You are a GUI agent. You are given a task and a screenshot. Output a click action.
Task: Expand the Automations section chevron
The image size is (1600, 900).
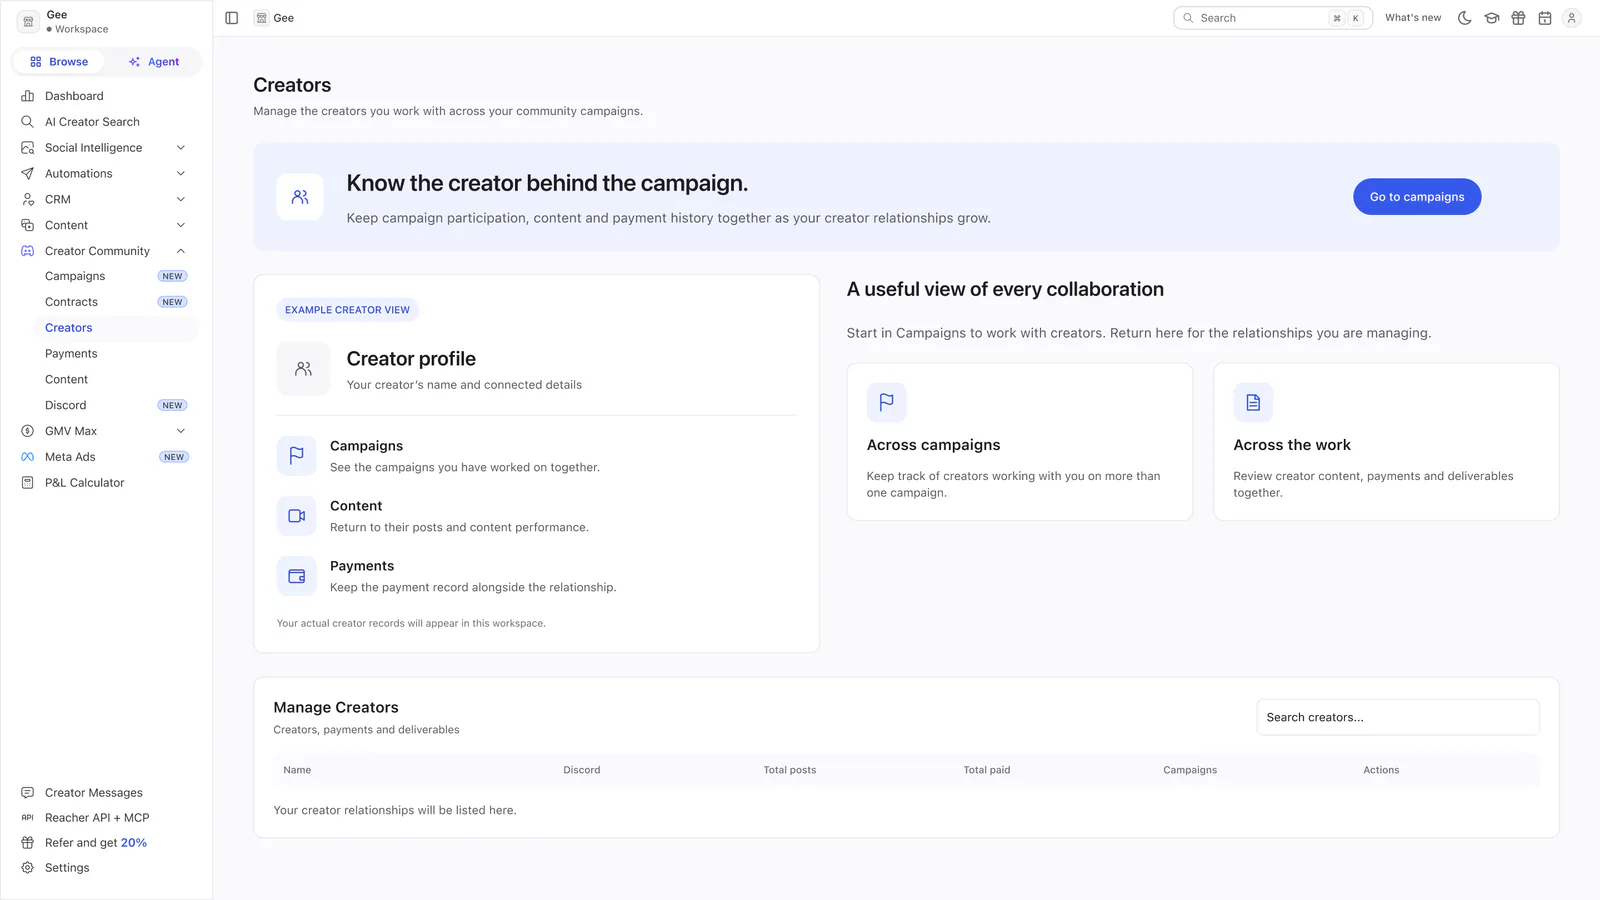coord(181,174)
